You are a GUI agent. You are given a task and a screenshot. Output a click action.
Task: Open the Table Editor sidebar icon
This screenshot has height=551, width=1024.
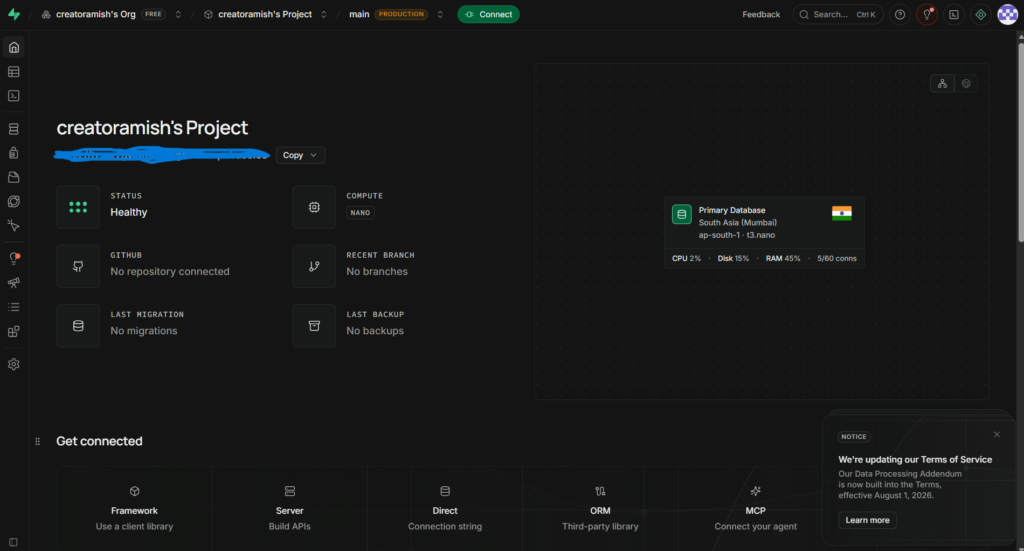click(14, 72)
